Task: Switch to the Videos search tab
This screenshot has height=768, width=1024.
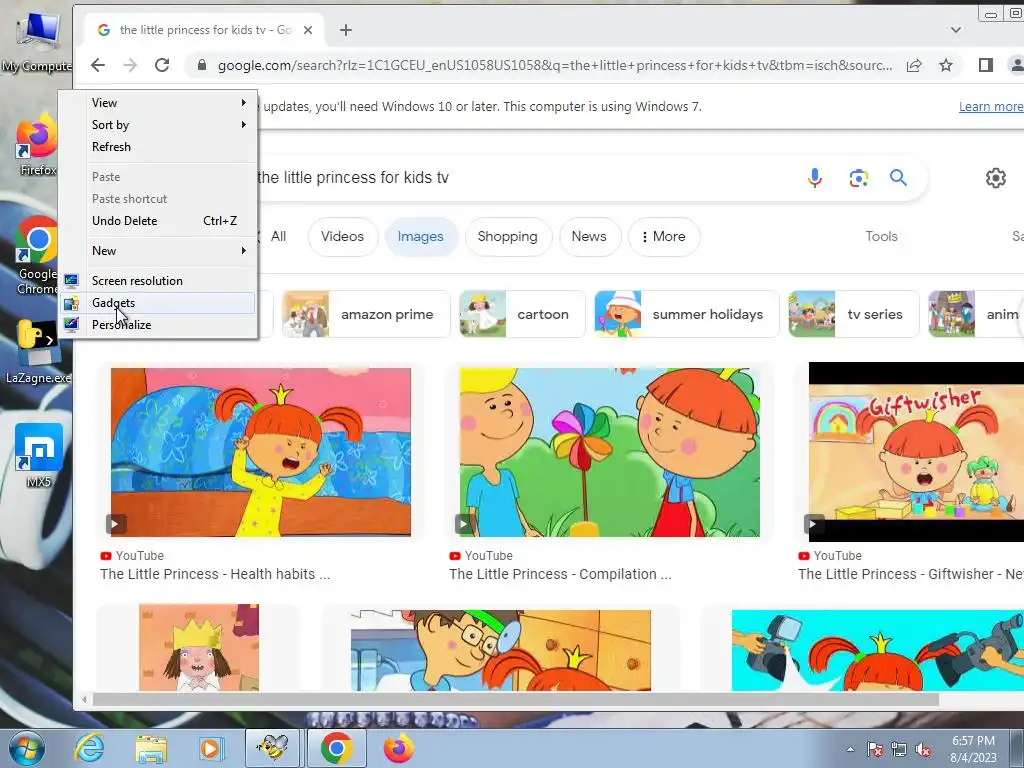Action: pyautogui.click(x=342, y=236)
